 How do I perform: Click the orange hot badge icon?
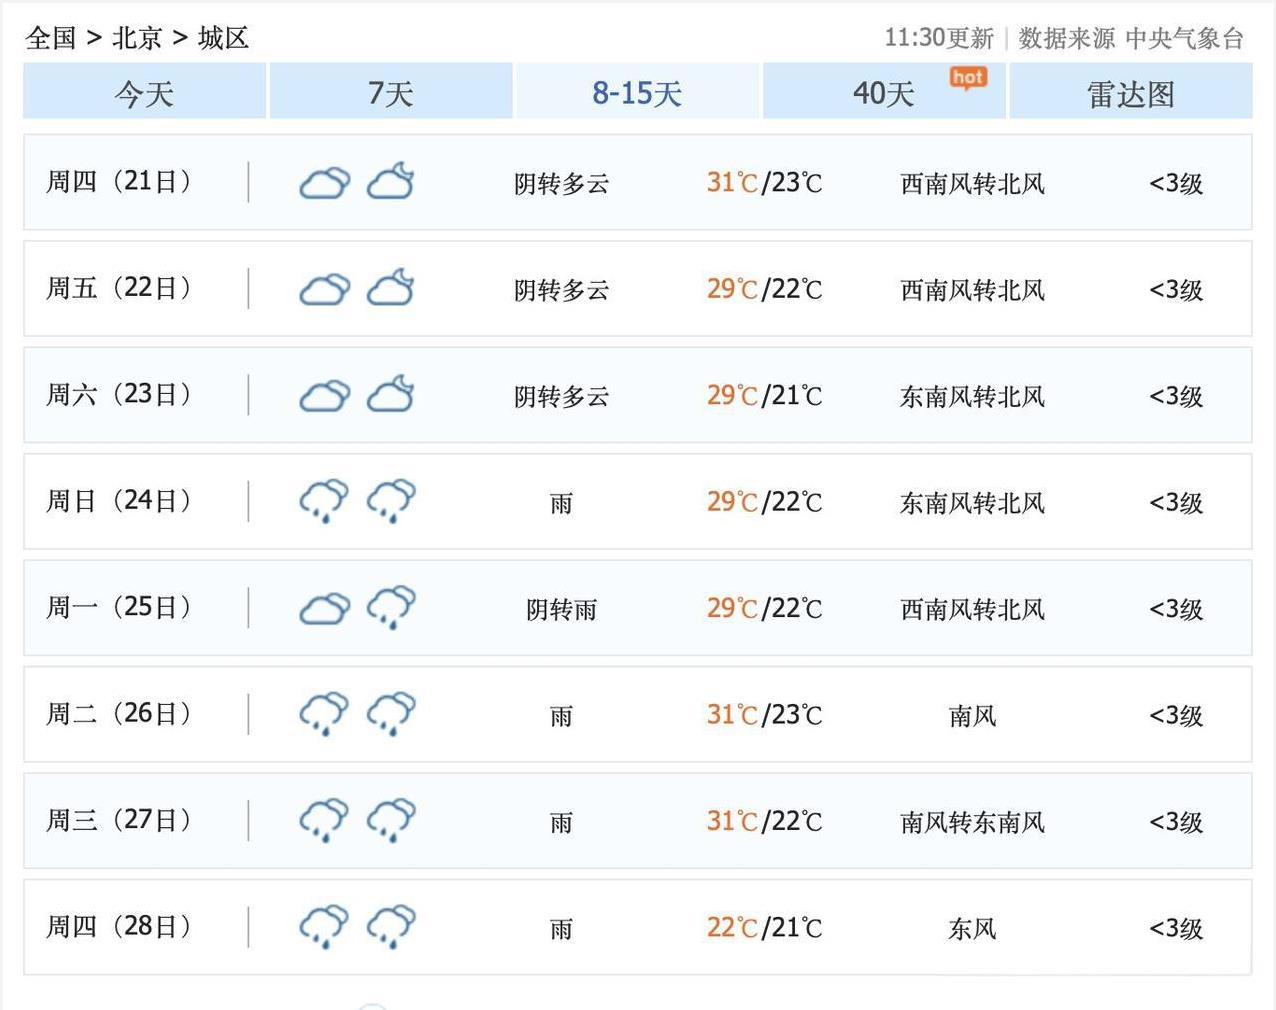point(967,78)
